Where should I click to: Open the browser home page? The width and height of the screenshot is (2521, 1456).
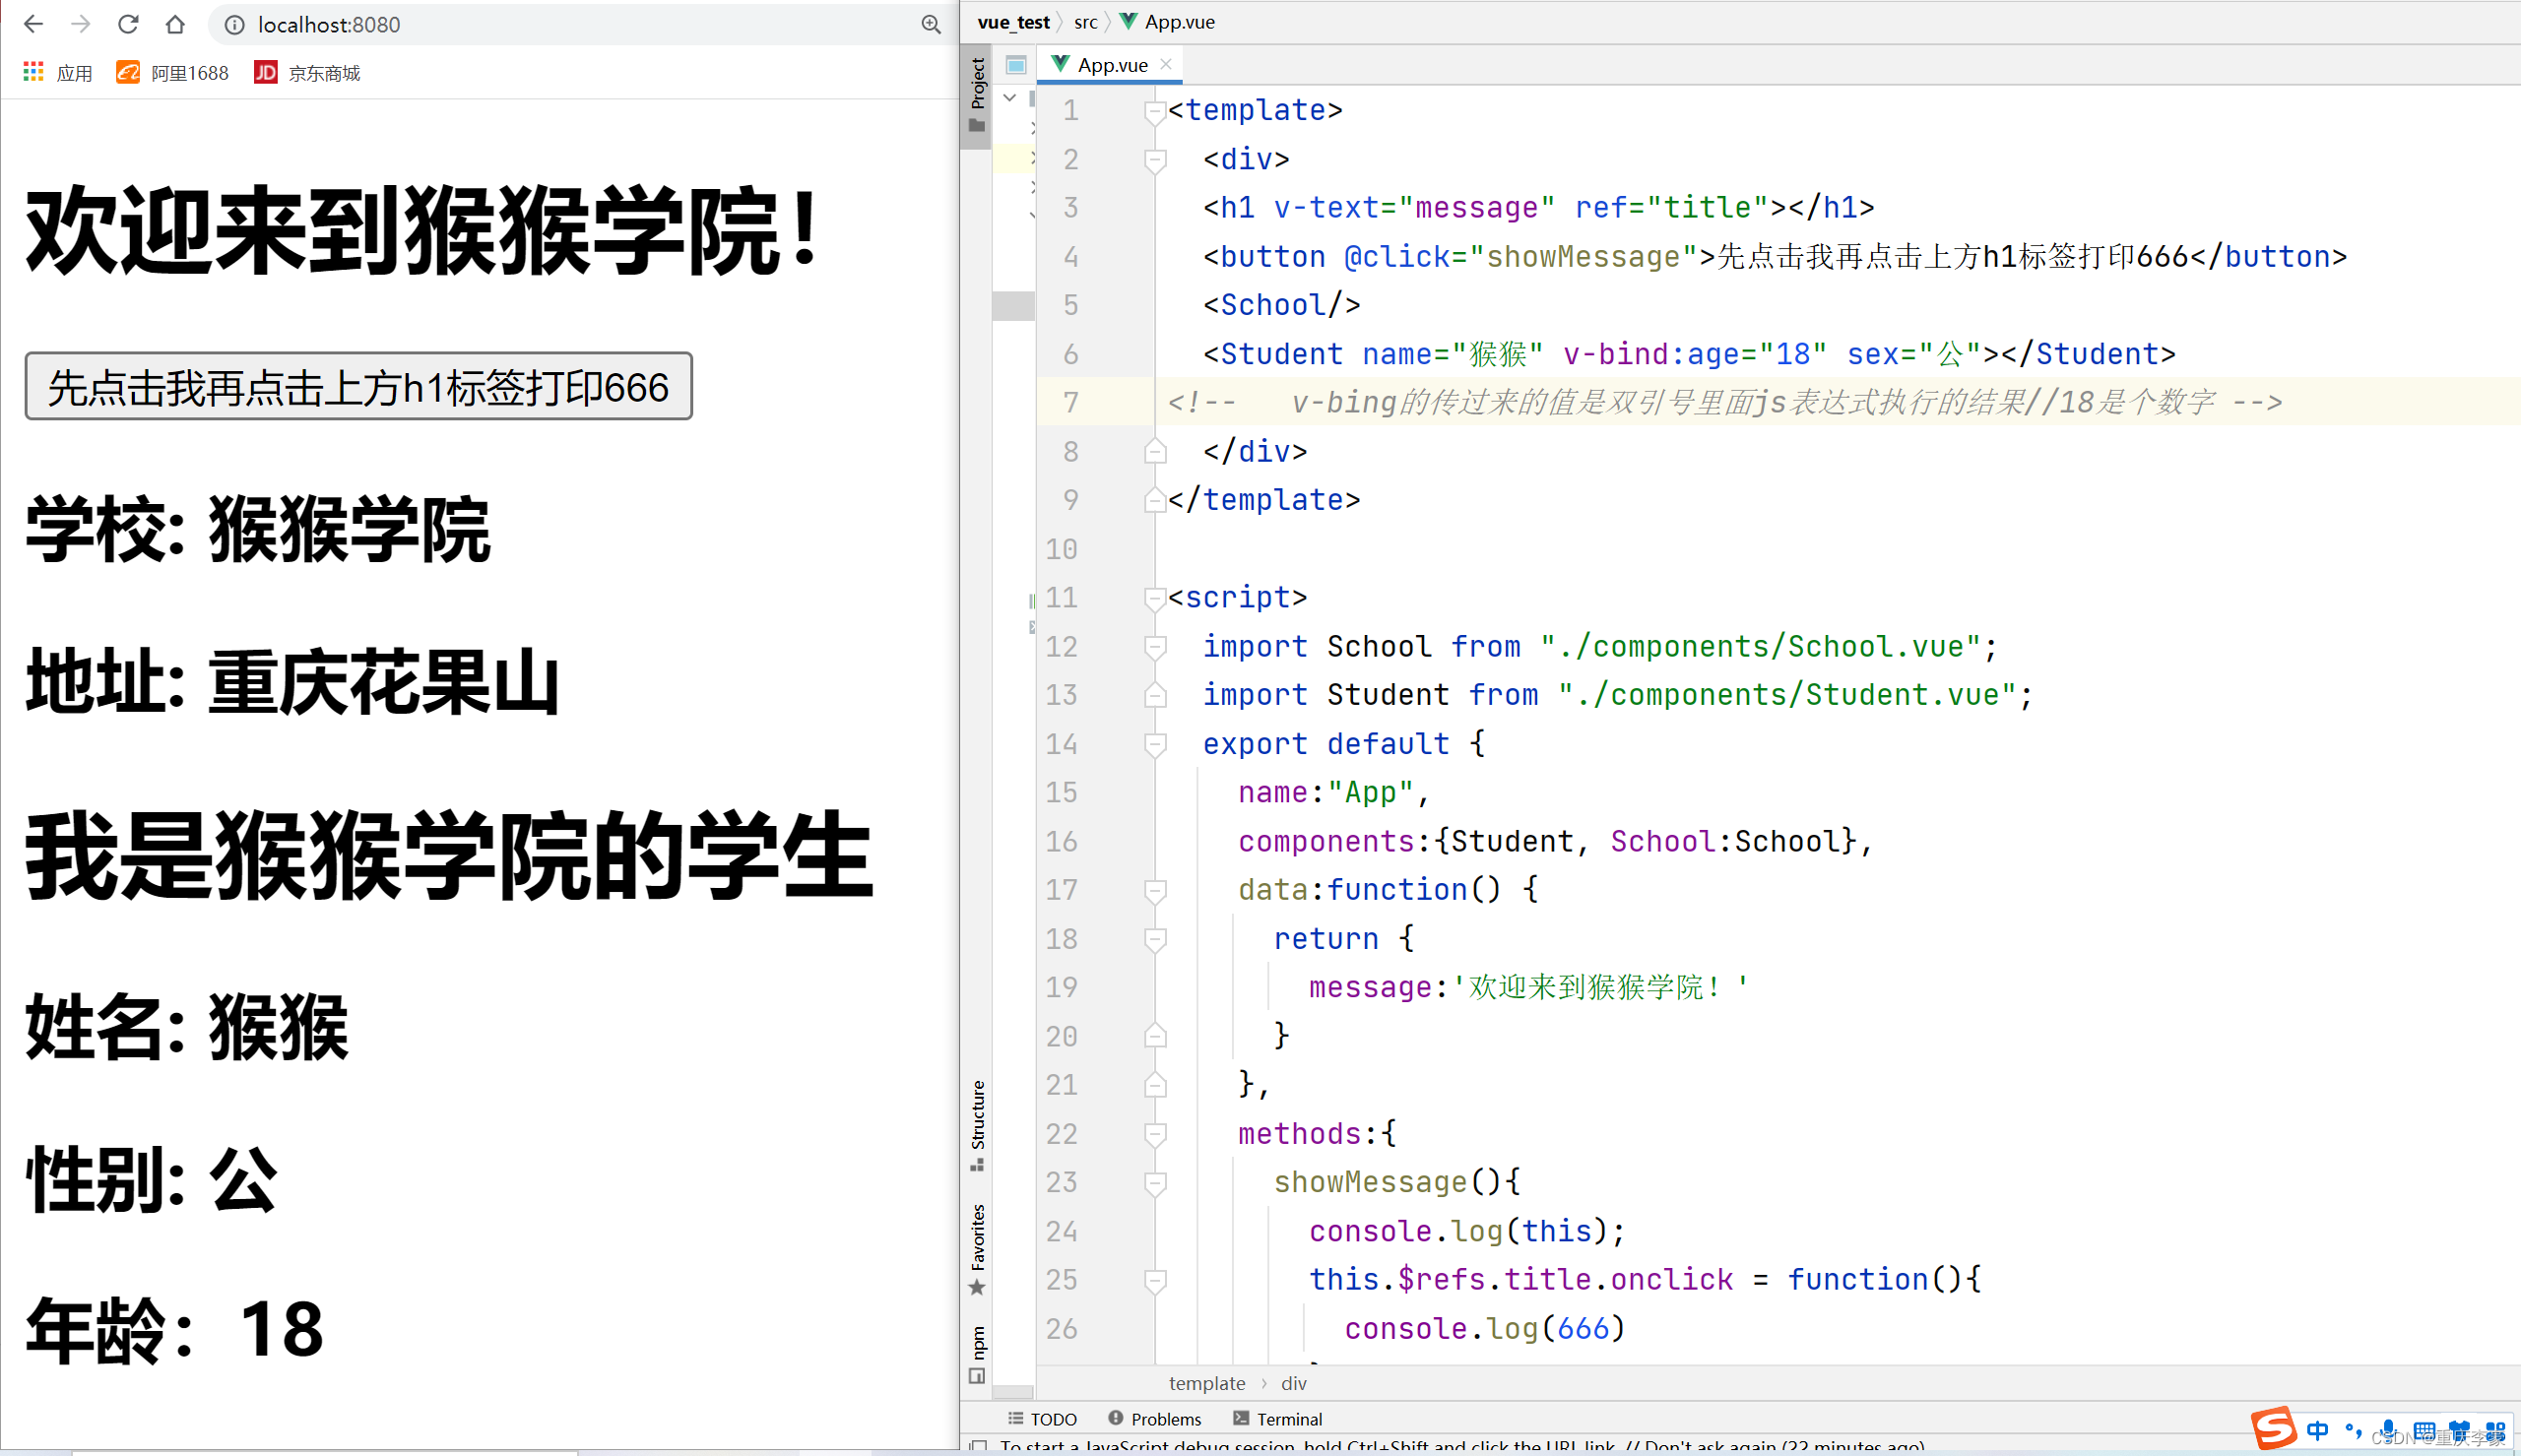tap(175, 24)
